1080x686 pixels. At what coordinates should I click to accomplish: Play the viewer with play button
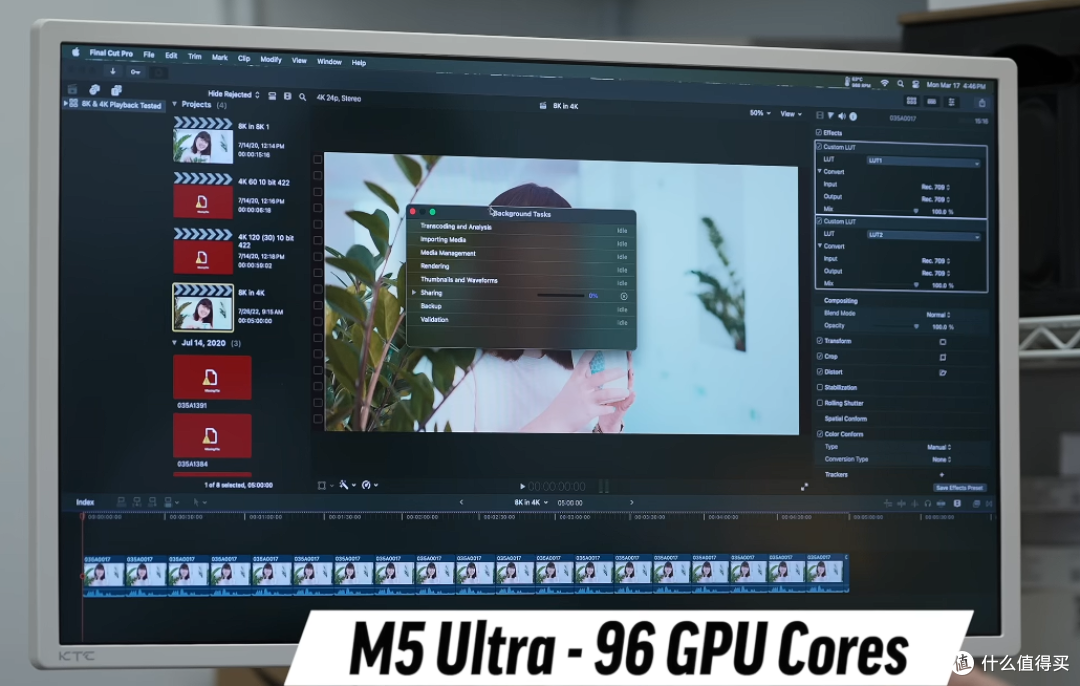pos(522,486)
